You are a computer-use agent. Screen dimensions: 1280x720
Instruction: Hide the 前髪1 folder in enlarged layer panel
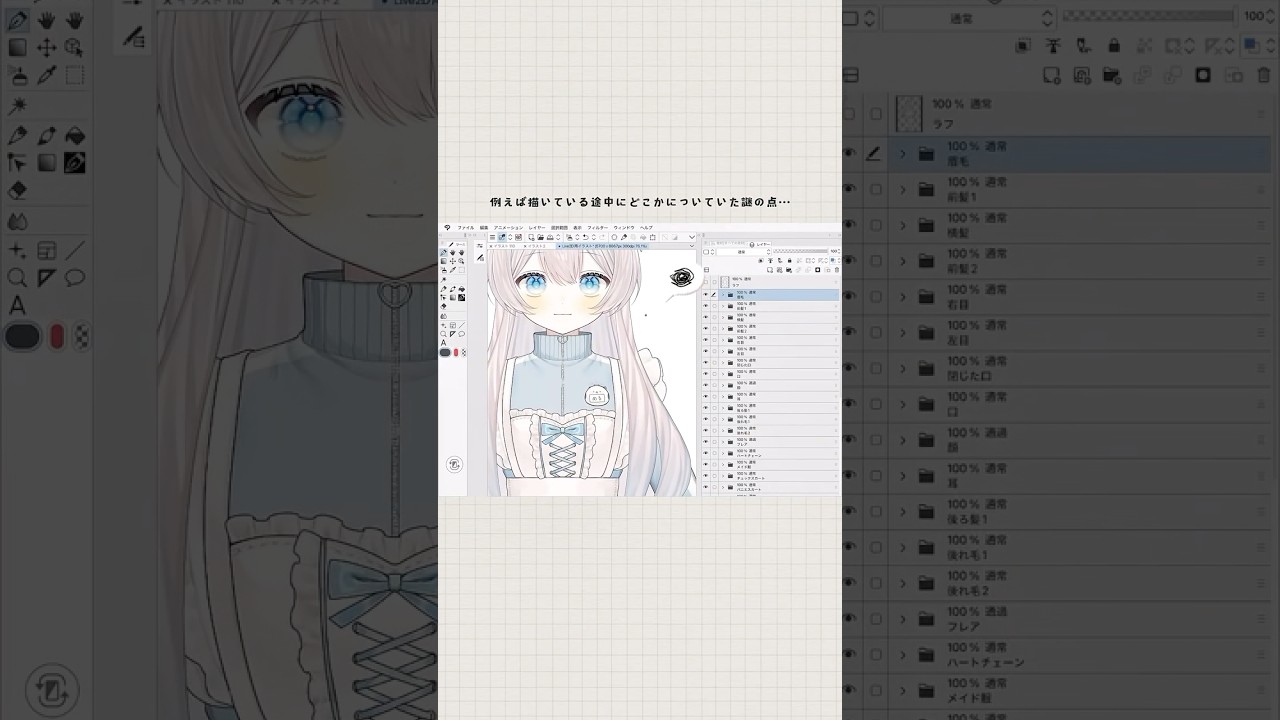(x=850, y=189)
